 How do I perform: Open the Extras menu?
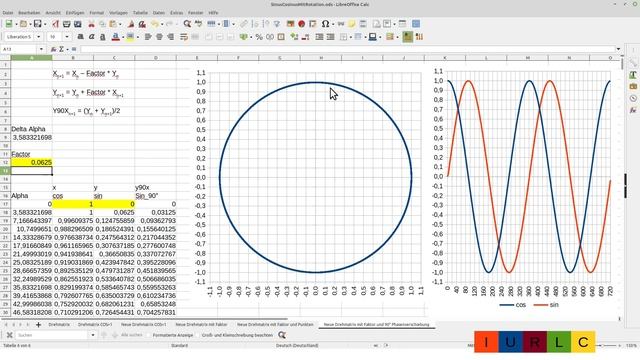click(177, 13)
